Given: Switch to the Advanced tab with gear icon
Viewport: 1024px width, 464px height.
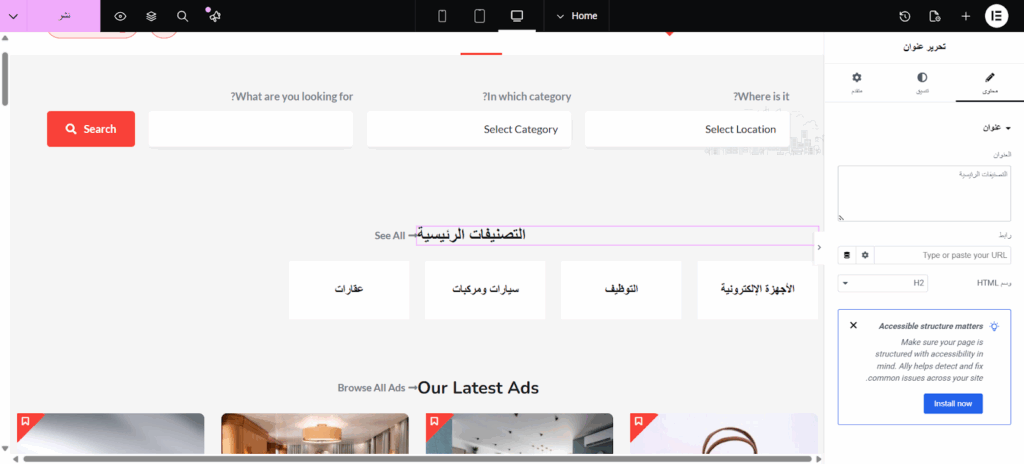Looking at the screenshot, I should 857,81.
